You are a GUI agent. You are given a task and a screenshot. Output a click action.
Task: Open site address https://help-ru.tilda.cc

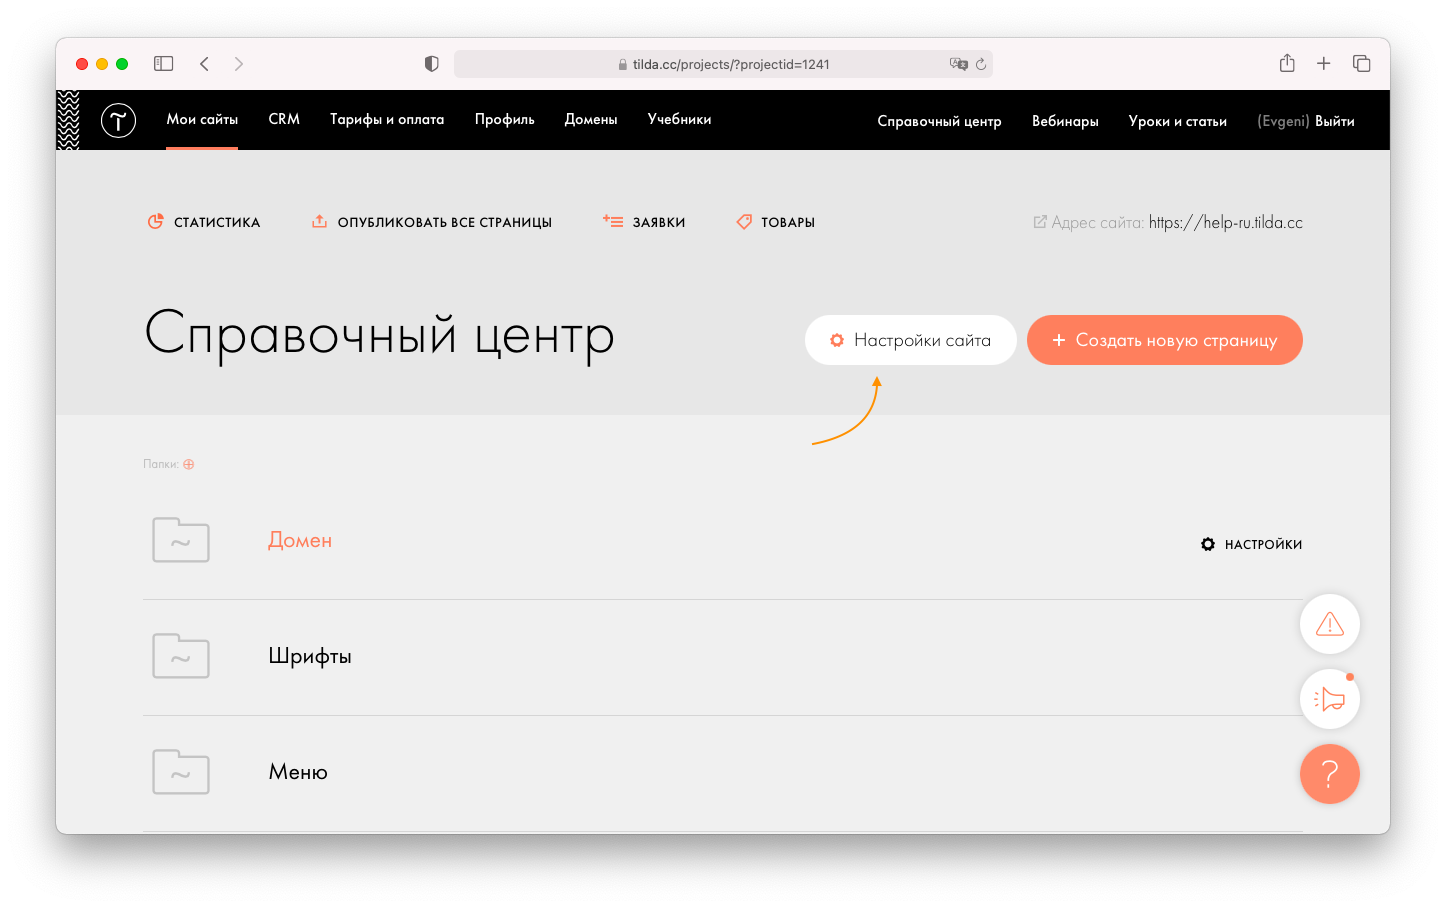[1226, 222]
